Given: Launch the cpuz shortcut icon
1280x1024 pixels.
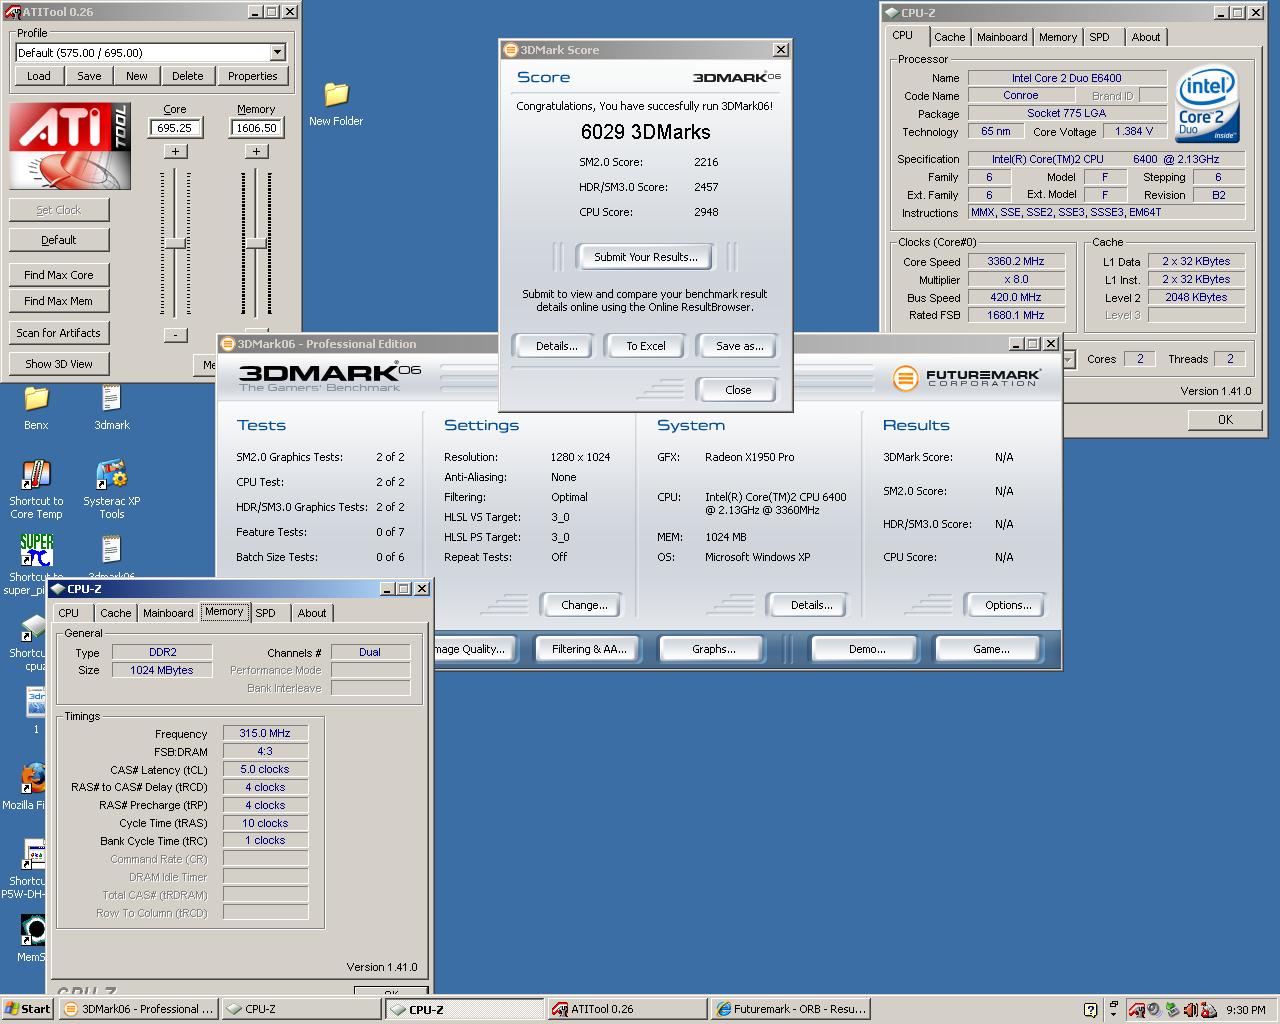Looking at the screenshot, I should pos(34,626).
